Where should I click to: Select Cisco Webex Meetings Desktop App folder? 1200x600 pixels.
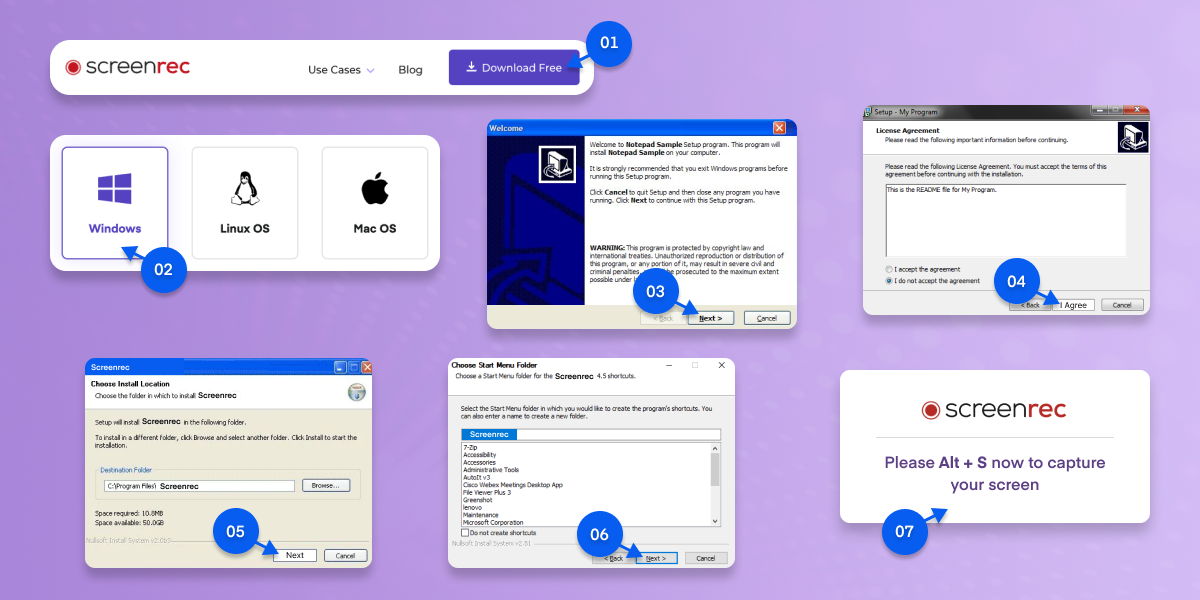[512, 485]
